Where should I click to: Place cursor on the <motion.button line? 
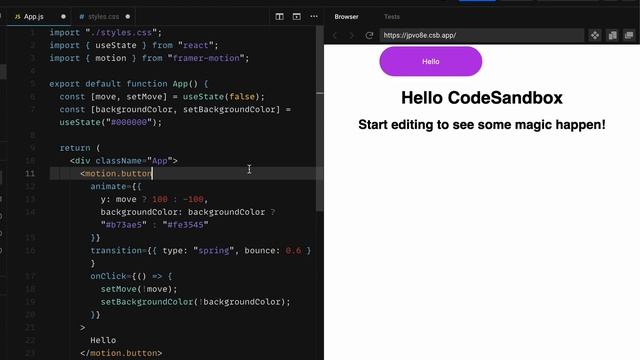point(186,173)
